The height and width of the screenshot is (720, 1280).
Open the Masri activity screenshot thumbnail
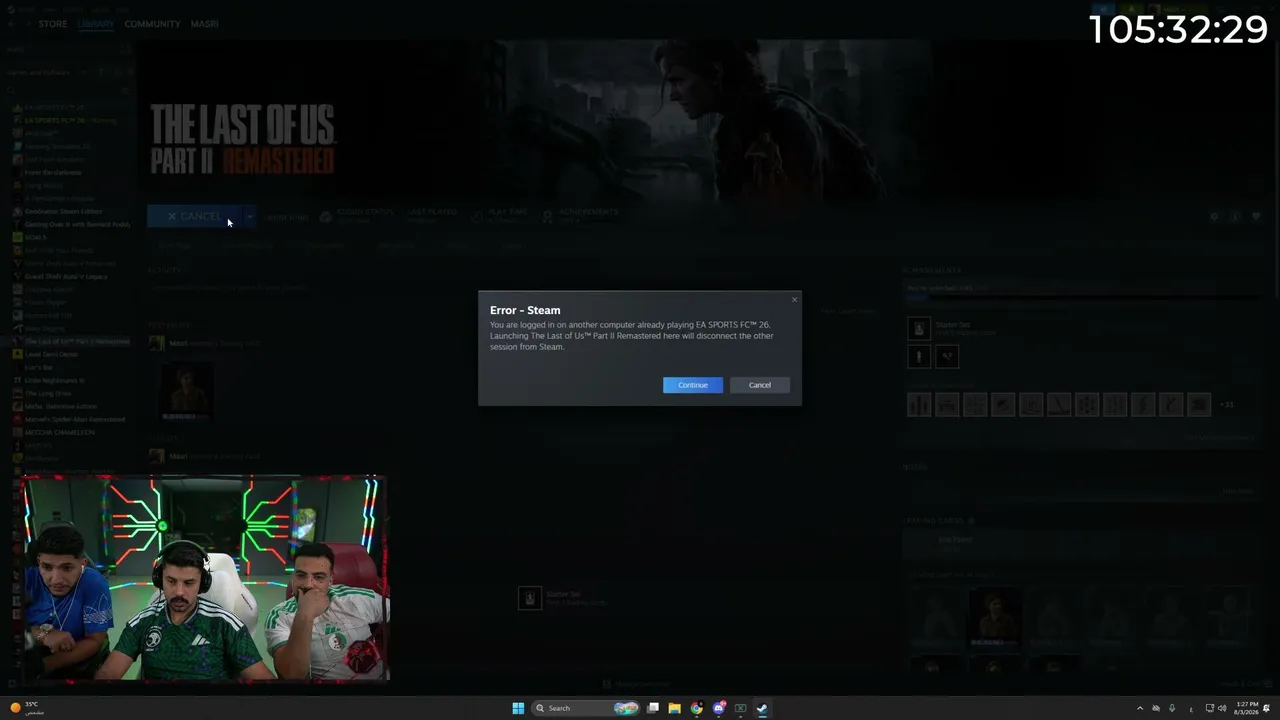(x=186, y=391)
